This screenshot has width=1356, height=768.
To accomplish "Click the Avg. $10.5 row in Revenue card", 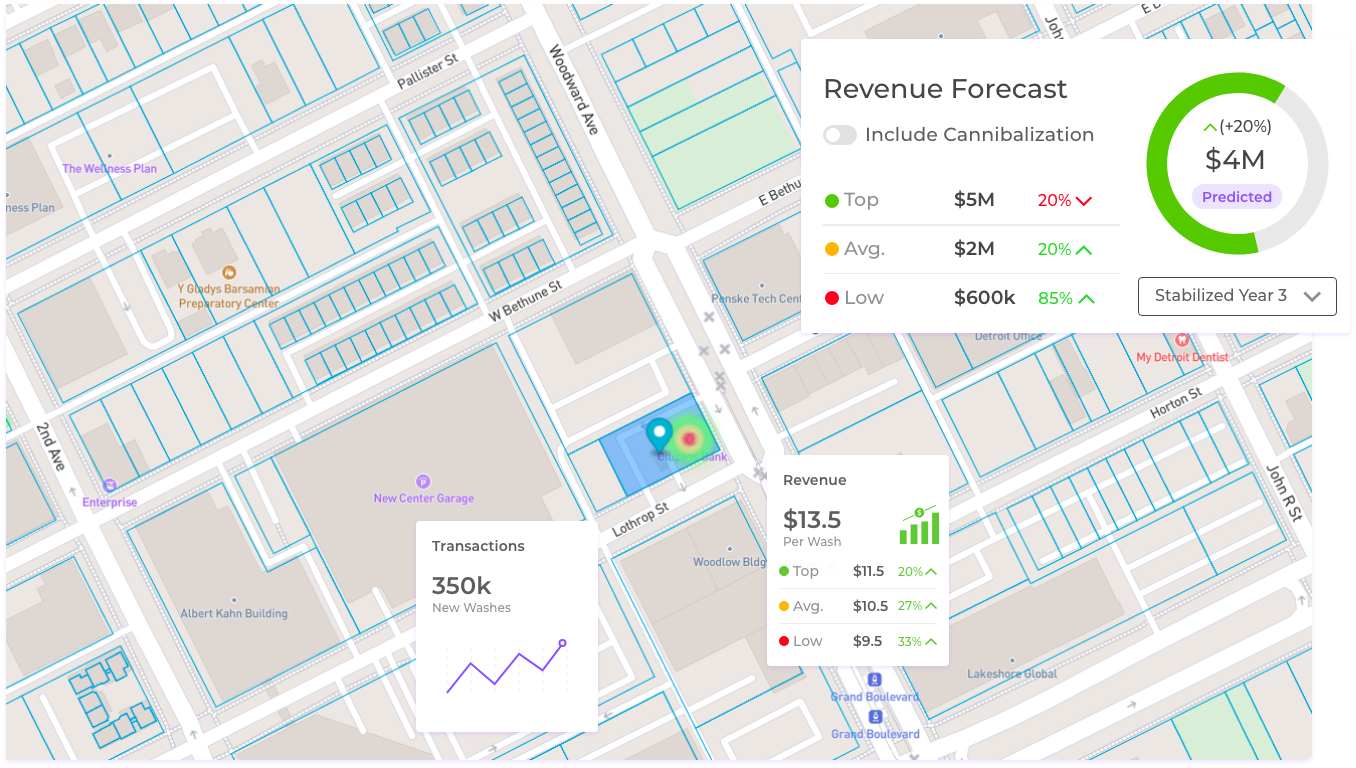I will pyautogui.click(x=858, y=606).
